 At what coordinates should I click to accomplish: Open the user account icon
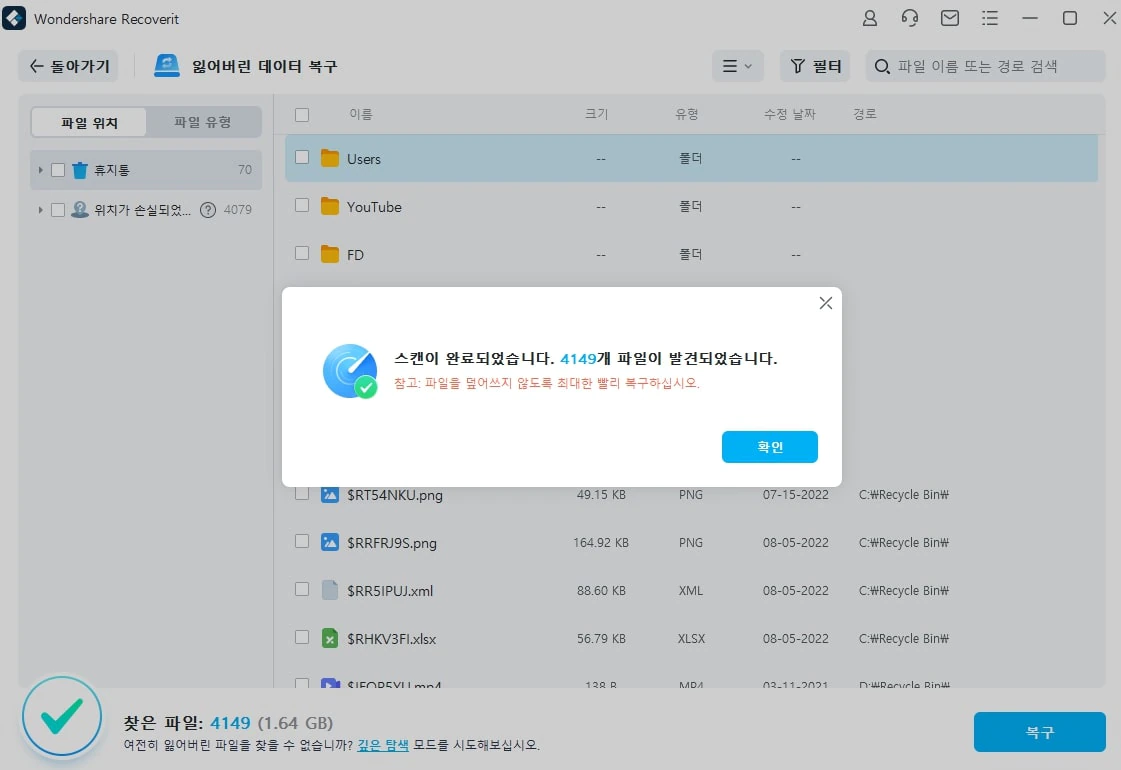(869, 18)
